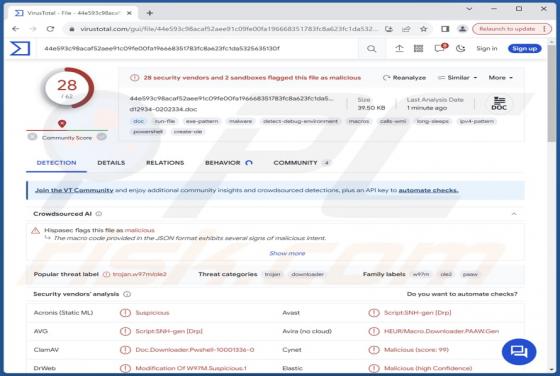Expand the Similar dropdown
This screenshot has height=376, width=560.
pos(458,77)
